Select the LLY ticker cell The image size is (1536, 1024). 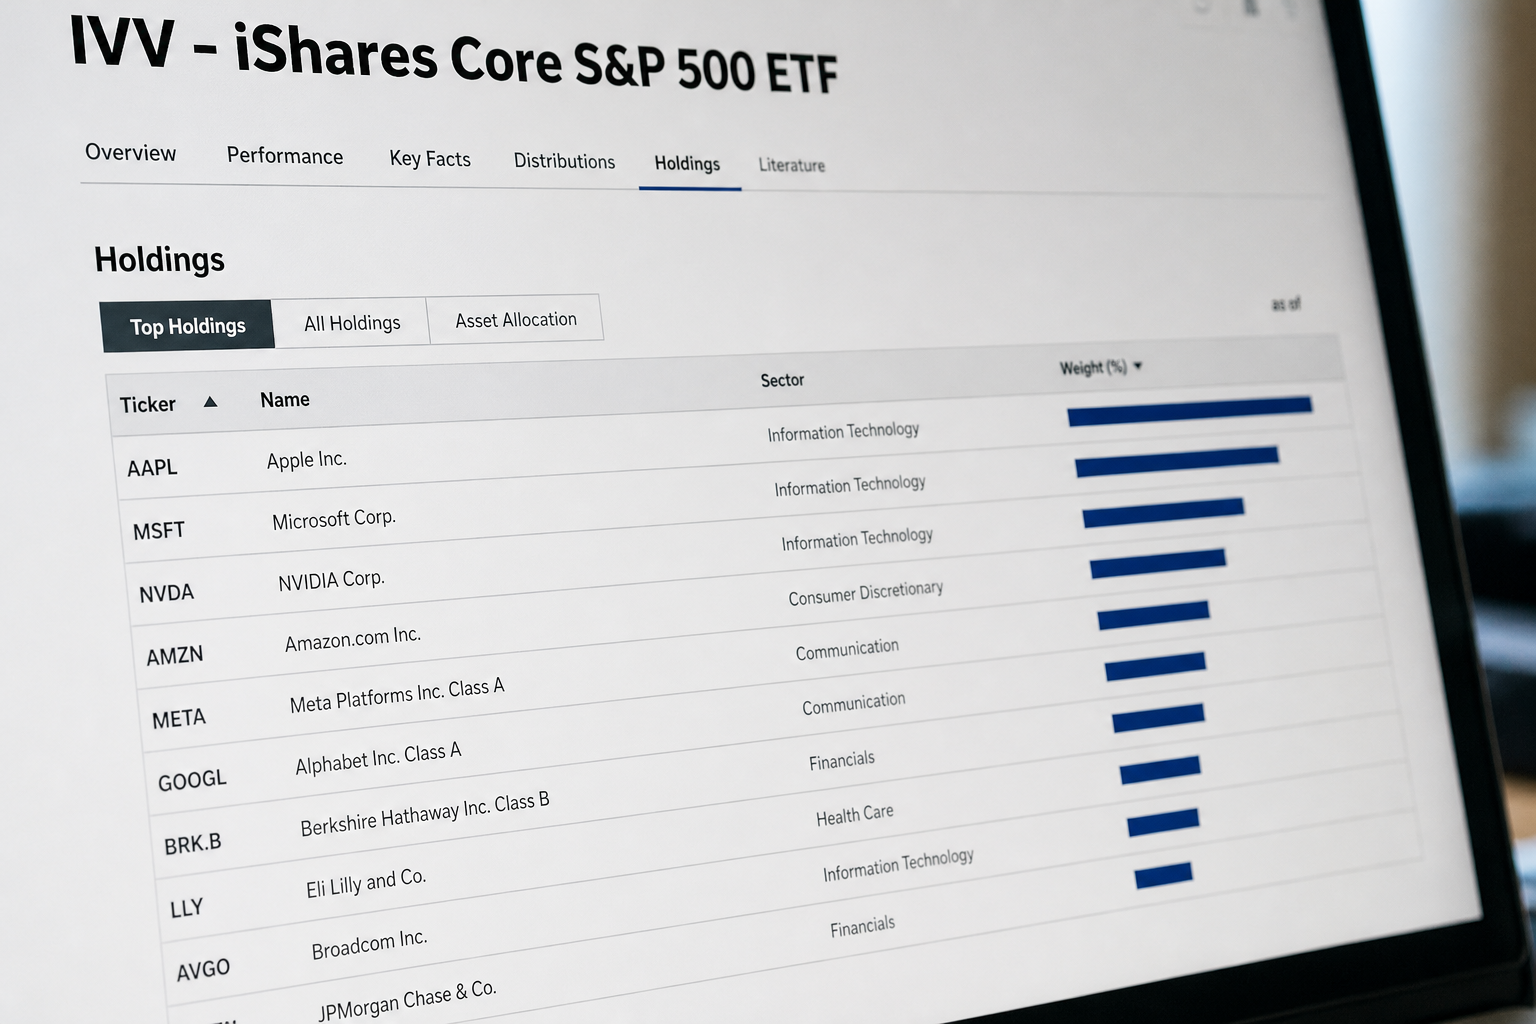pyautogui.click(x=187, y=908)
